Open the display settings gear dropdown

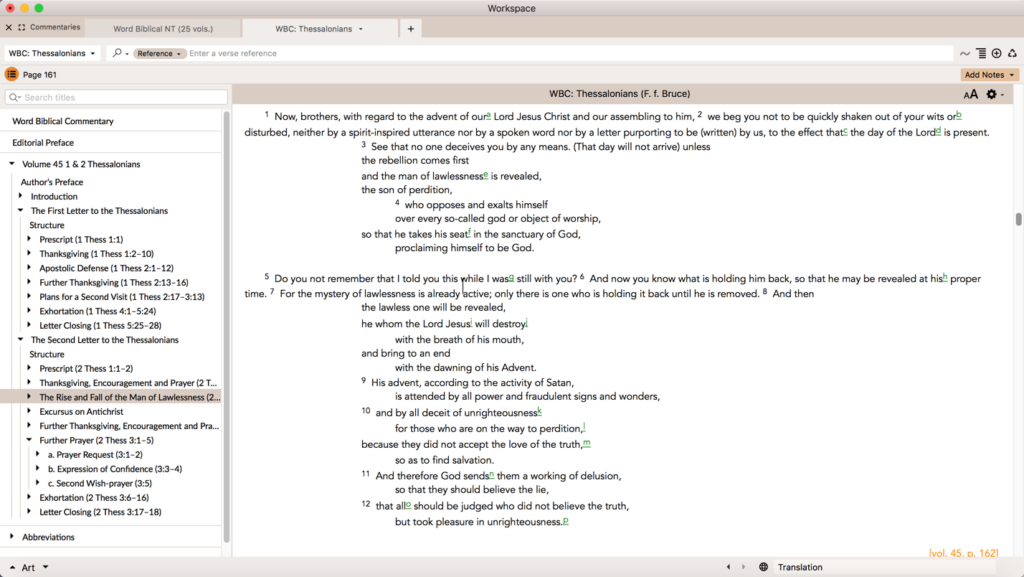991,93
